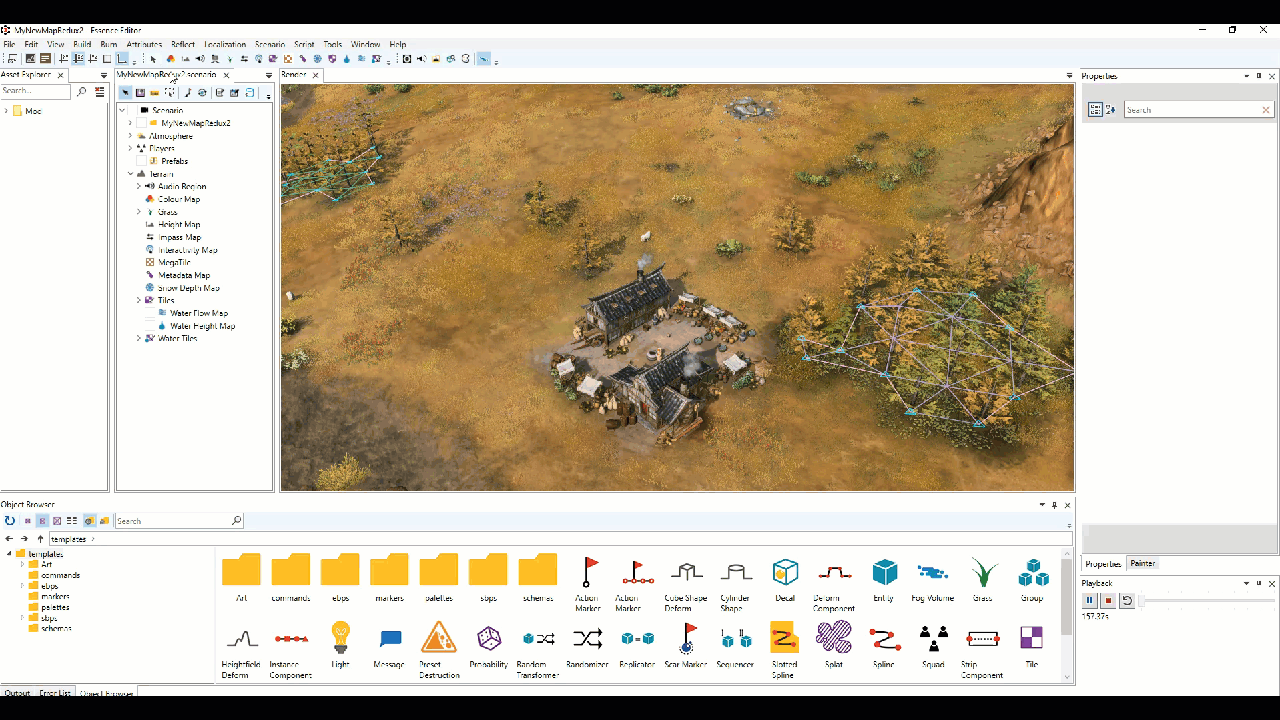Select the Light template icon
This screenshot has width=1280, height=720.
341,637
